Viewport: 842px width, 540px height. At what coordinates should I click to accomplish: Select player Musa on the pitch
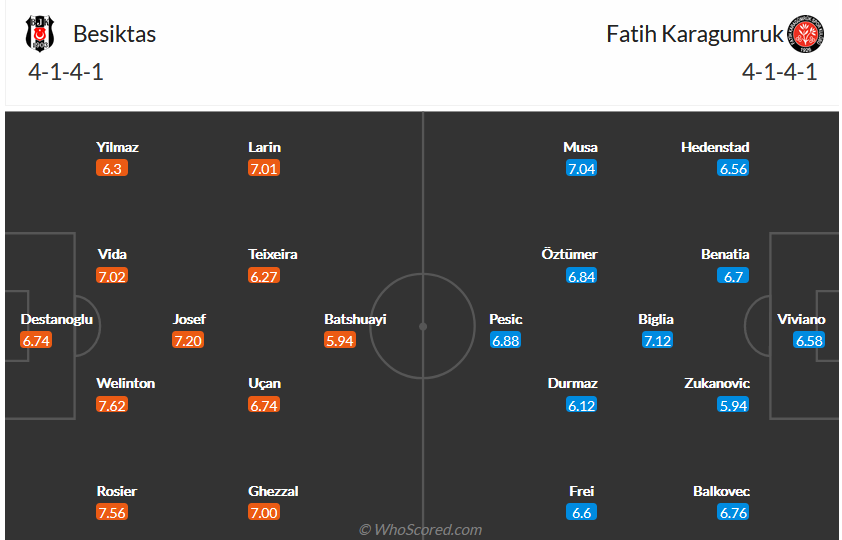(x=581, y=147)
